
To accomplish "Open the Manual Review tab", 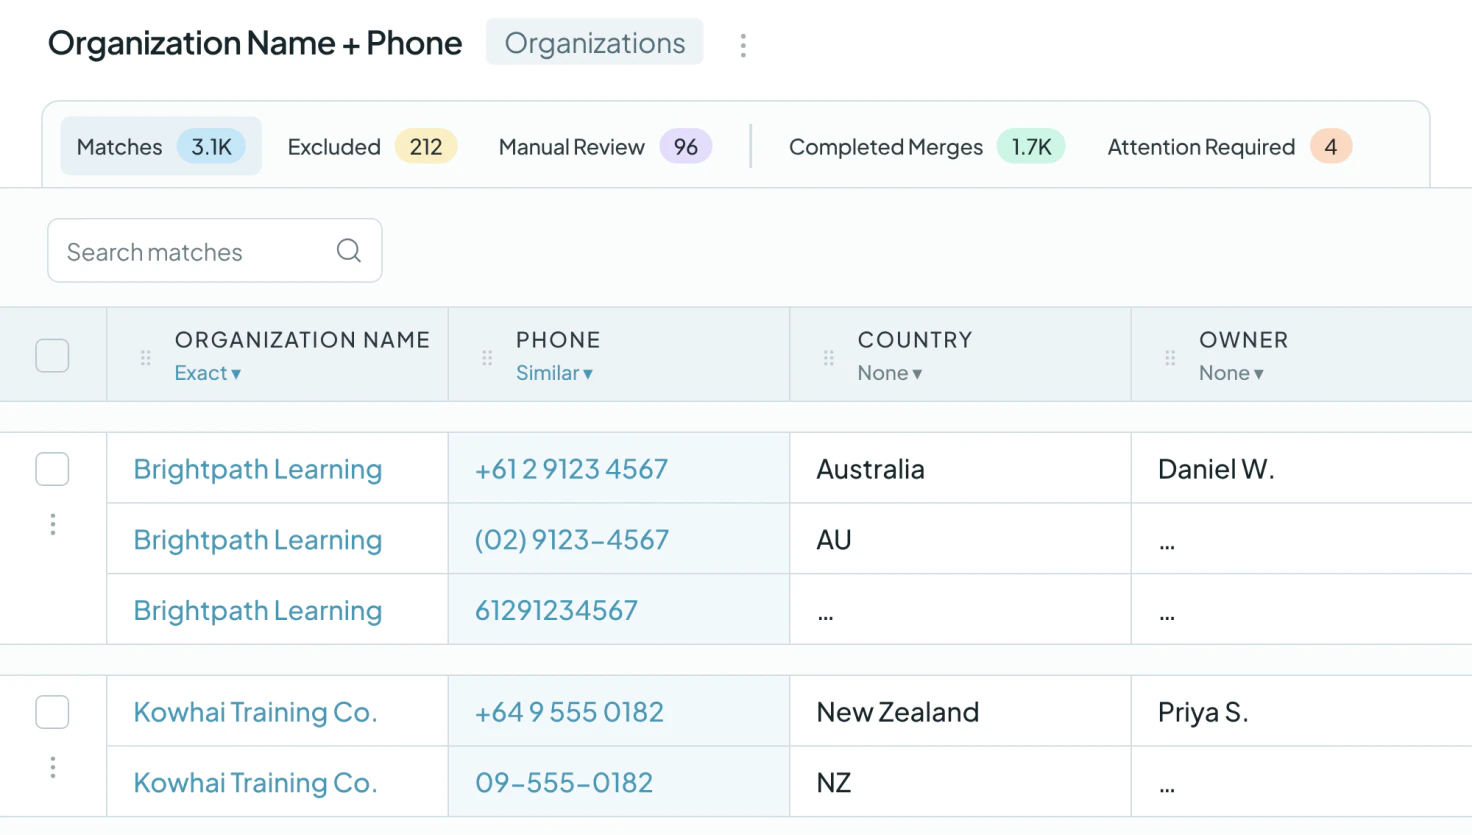I will [x=605, y=146].
